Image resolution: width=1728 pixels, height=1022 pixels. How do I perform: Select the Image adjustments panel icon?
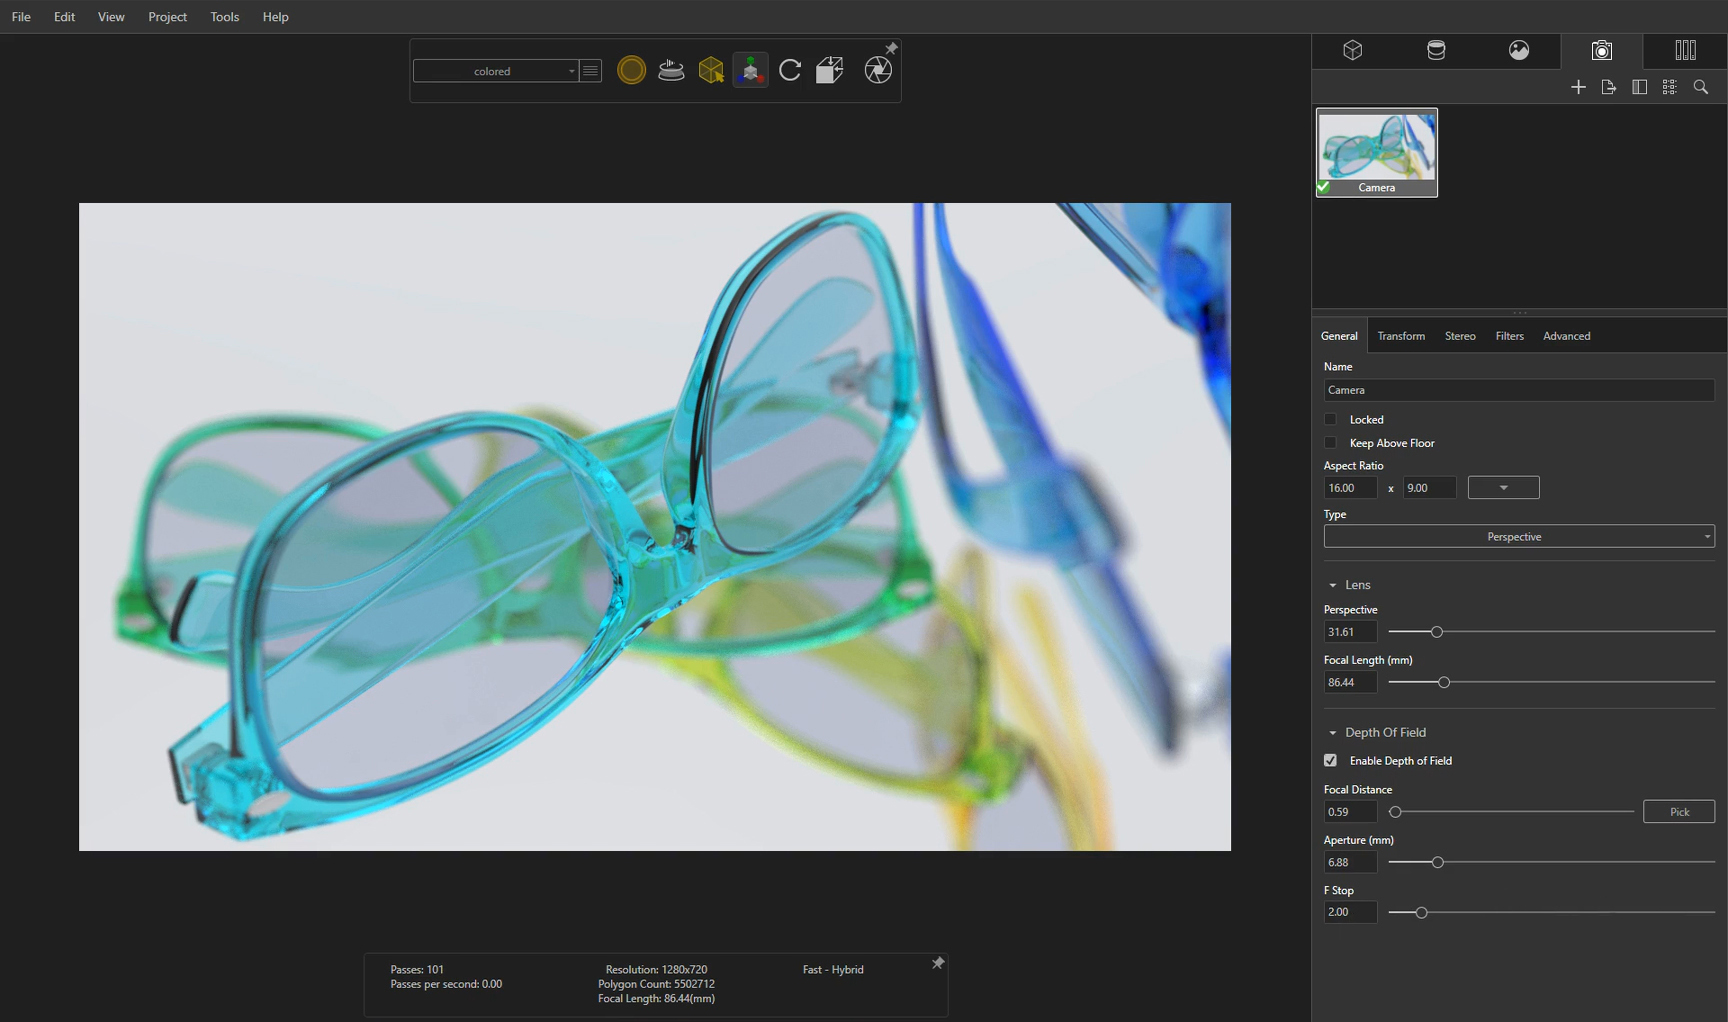click(x=1685, y=50)
